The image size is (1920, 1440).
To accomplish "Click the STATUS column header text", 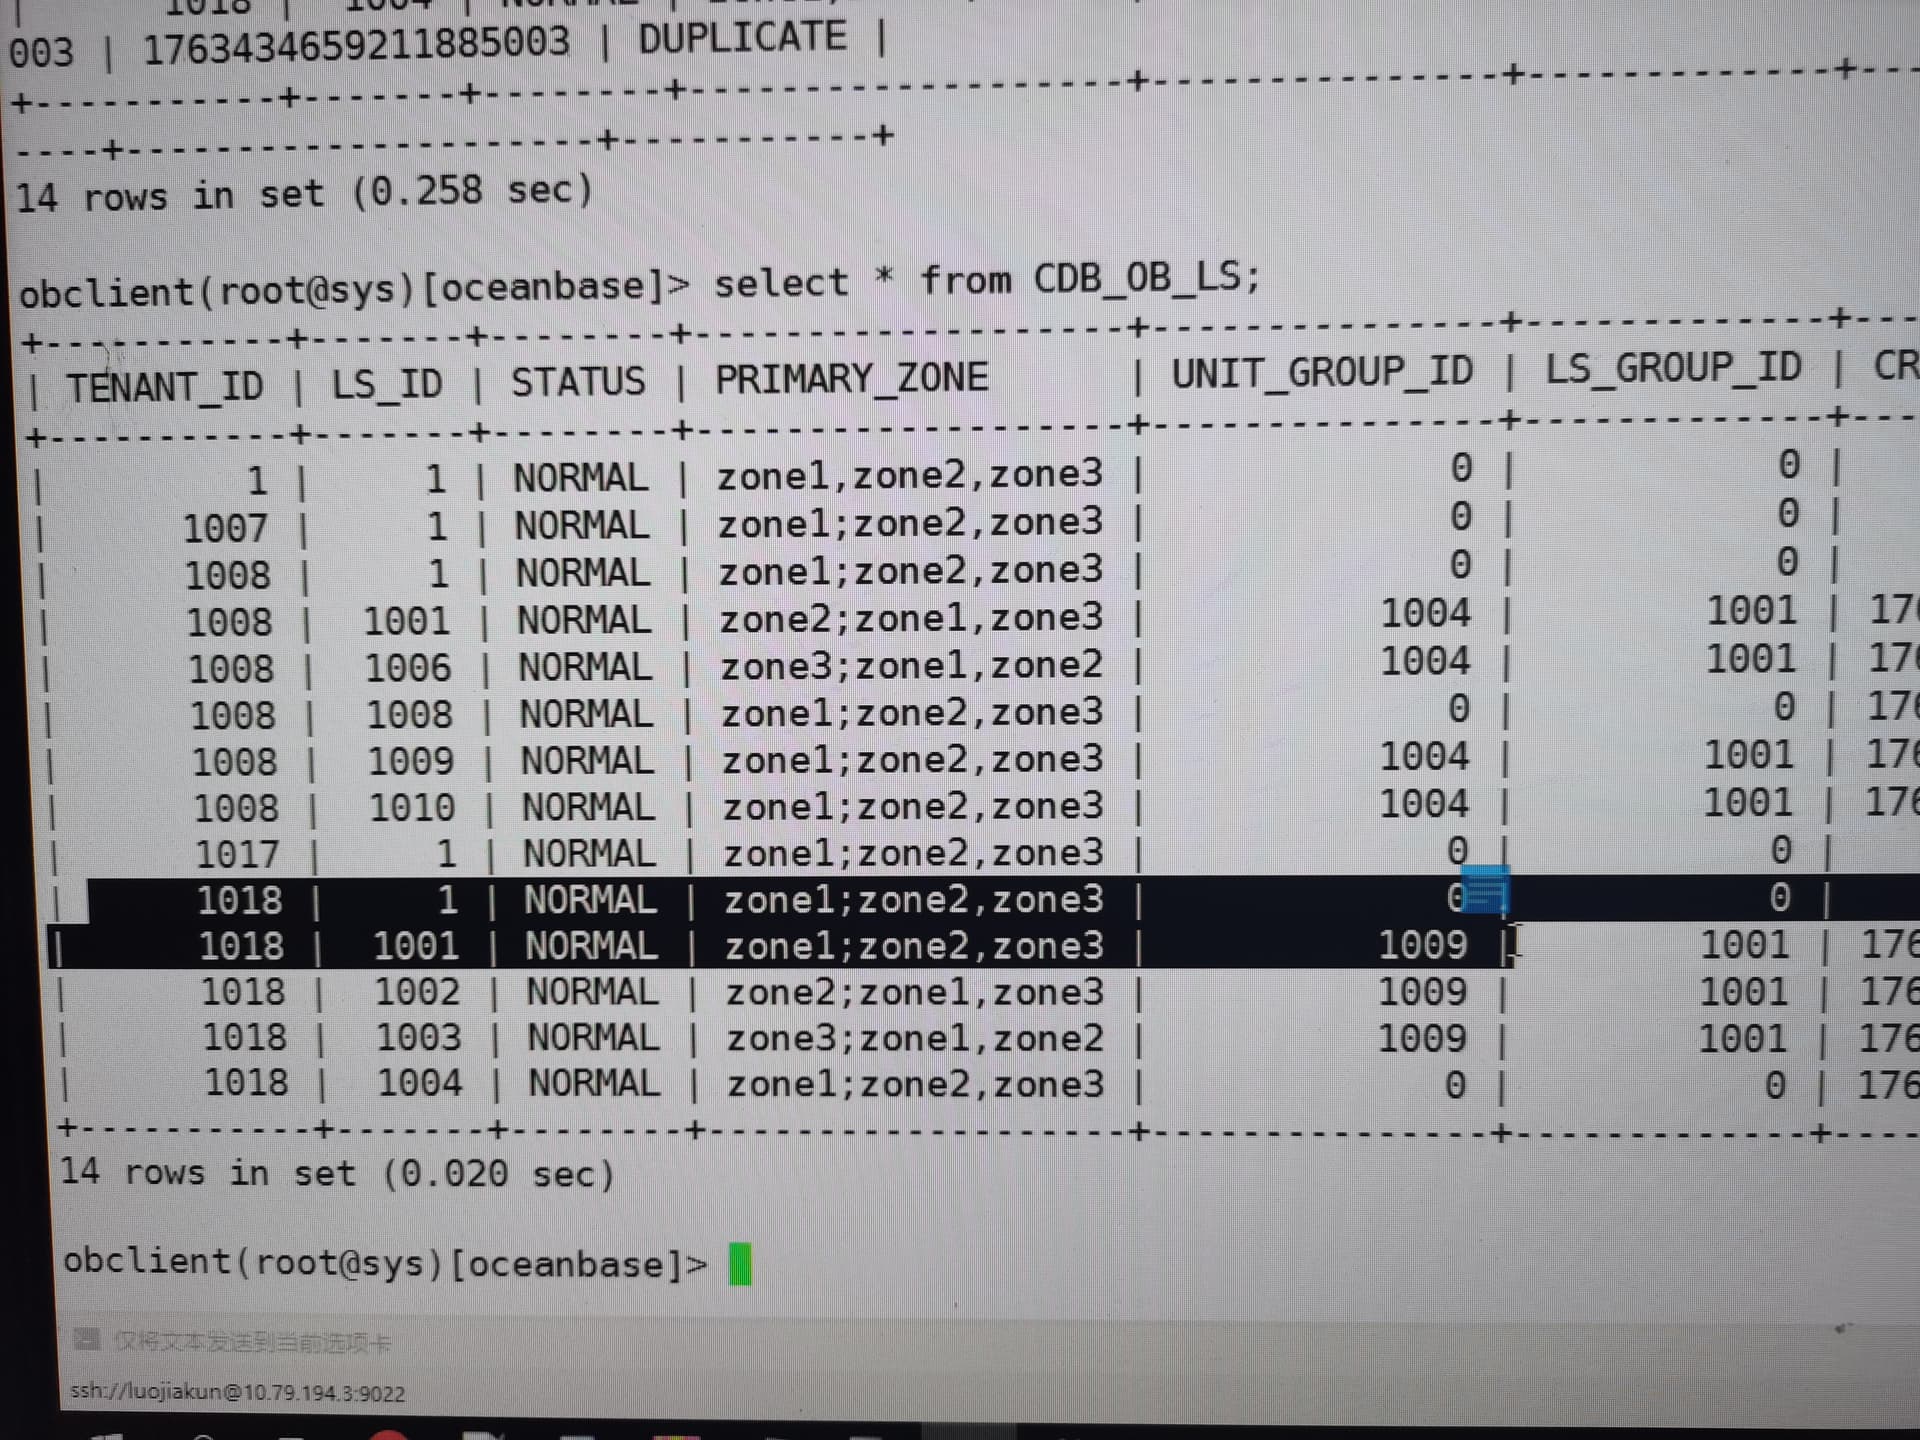I will [578, 382].
